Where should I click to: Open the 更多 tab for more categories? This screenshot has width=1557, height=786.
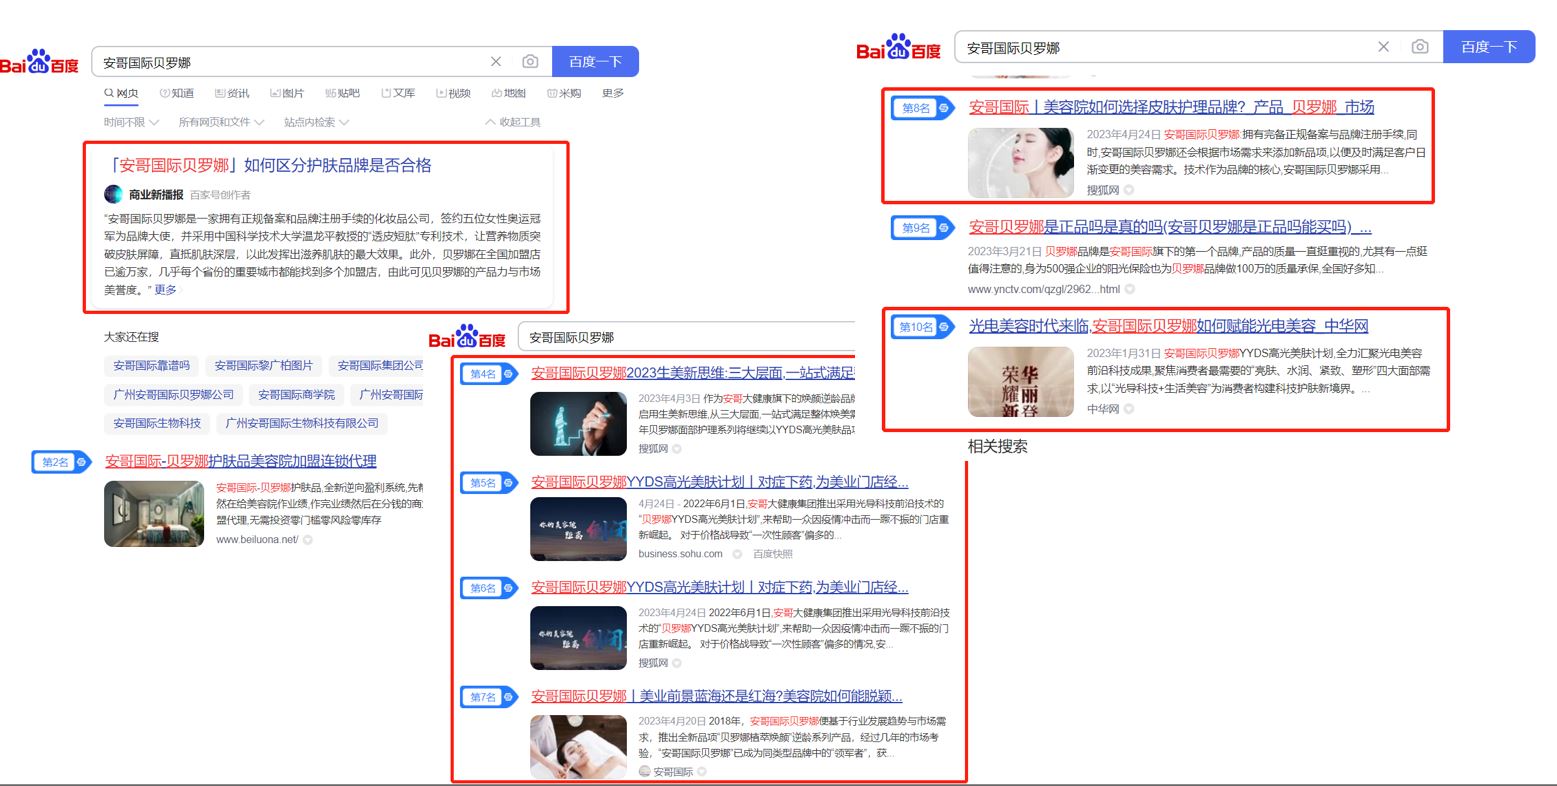(612, 93)
